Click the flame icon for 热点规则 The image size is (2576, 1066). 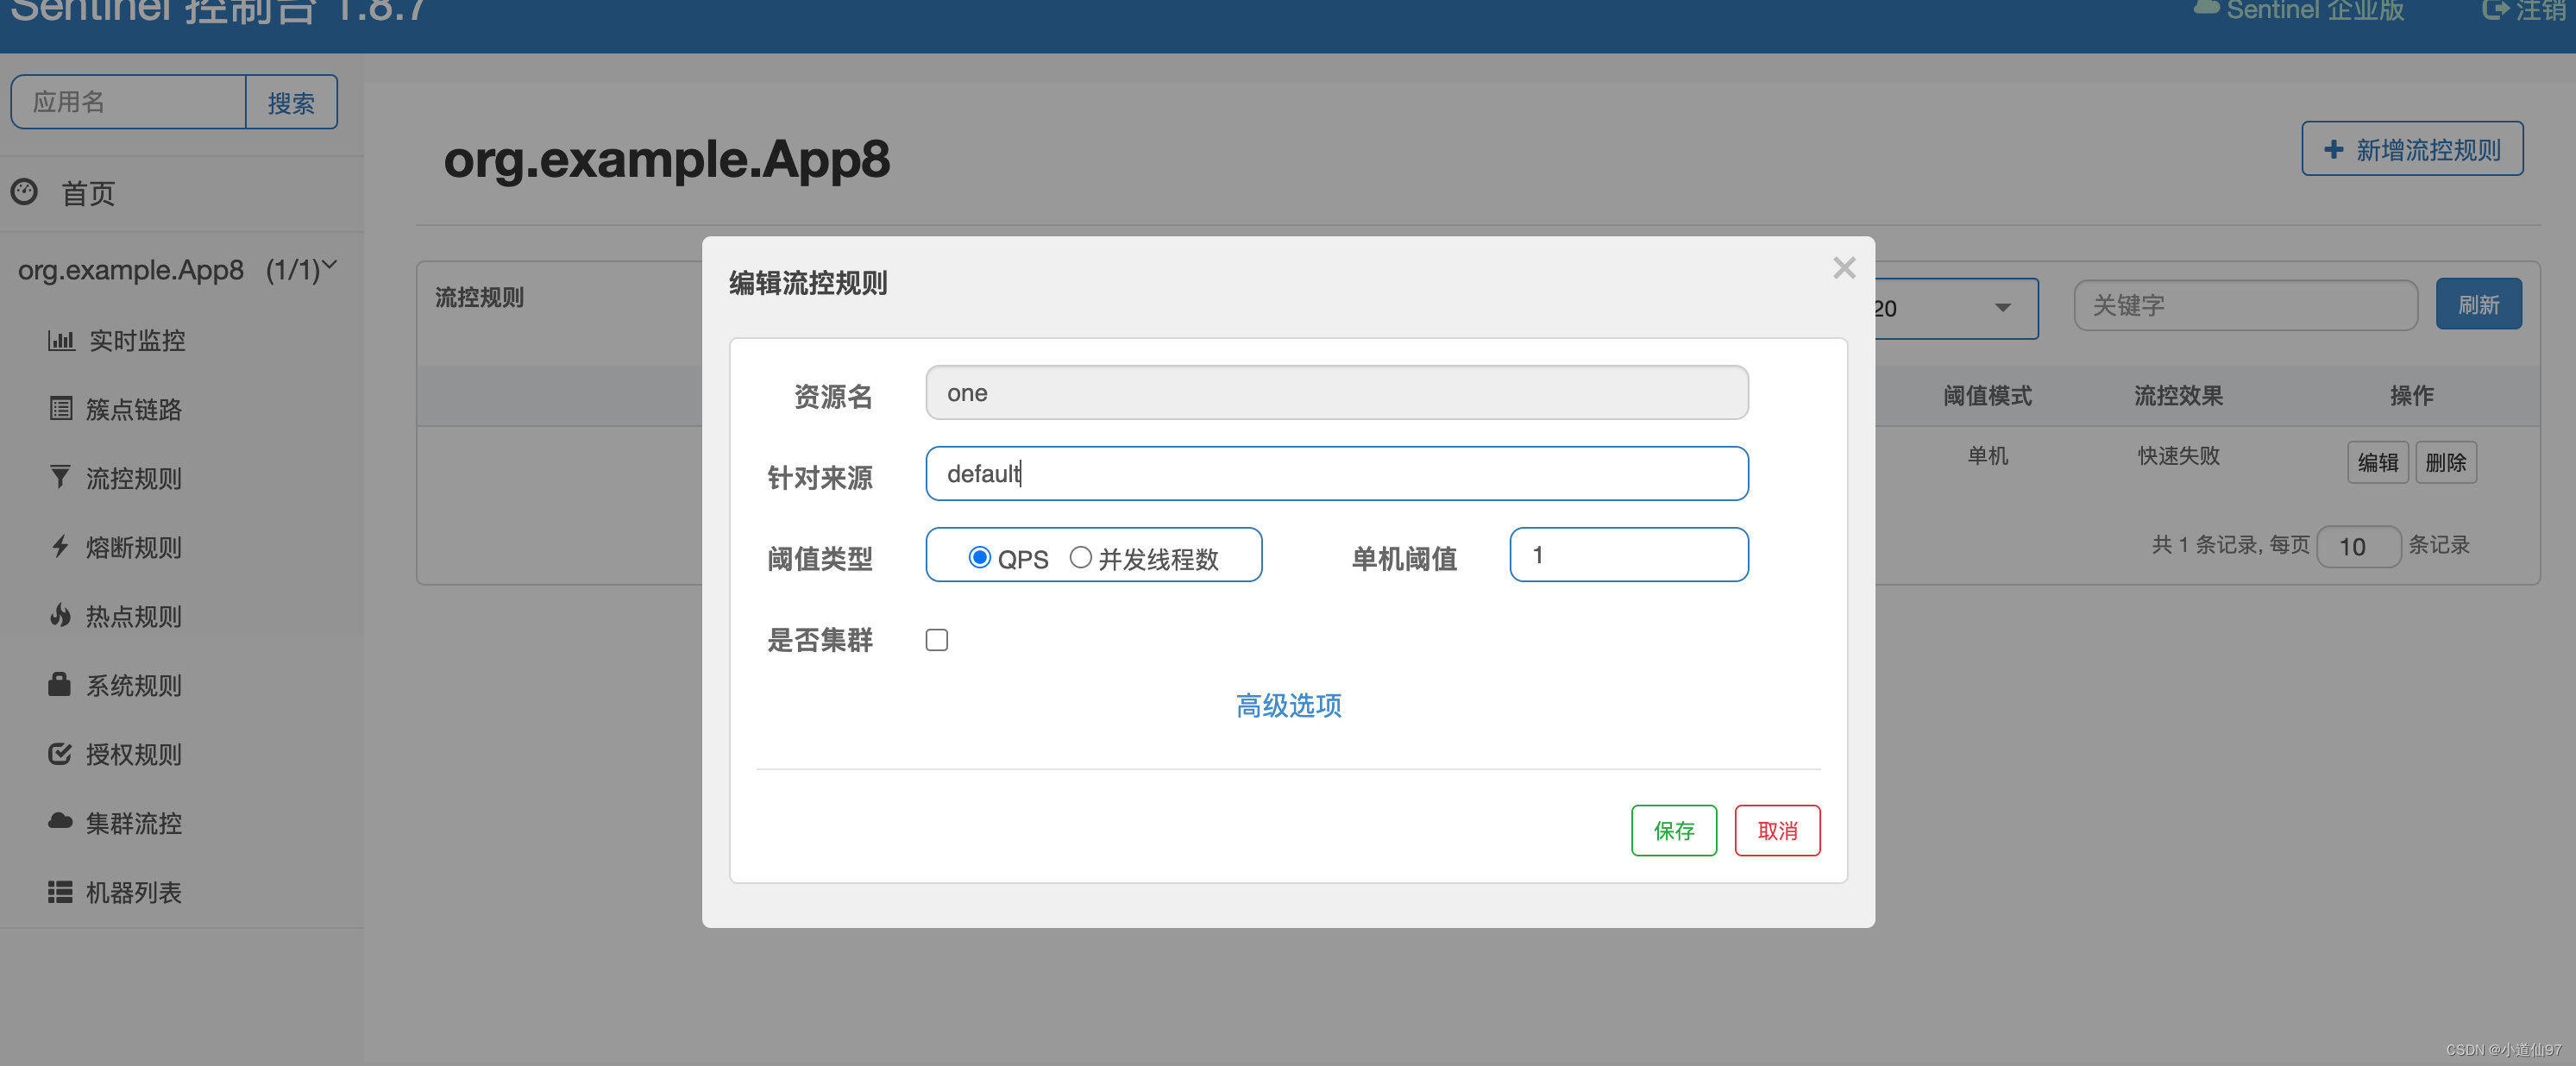[60, 615]
